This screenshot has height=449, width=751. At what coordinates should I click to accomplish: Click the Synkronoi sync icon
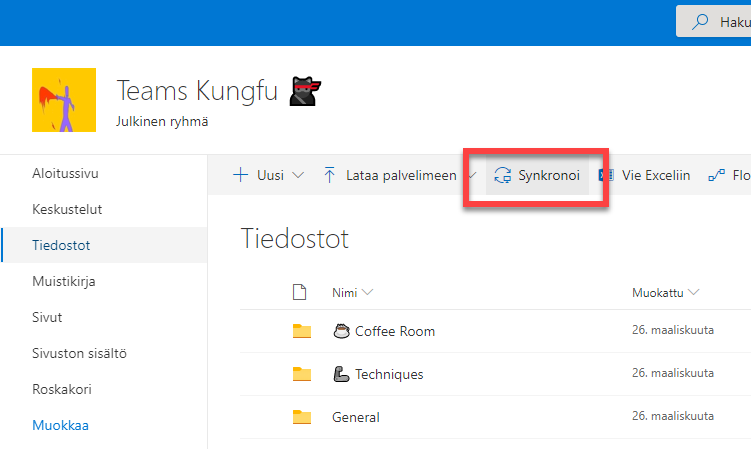tap(503, 175)
